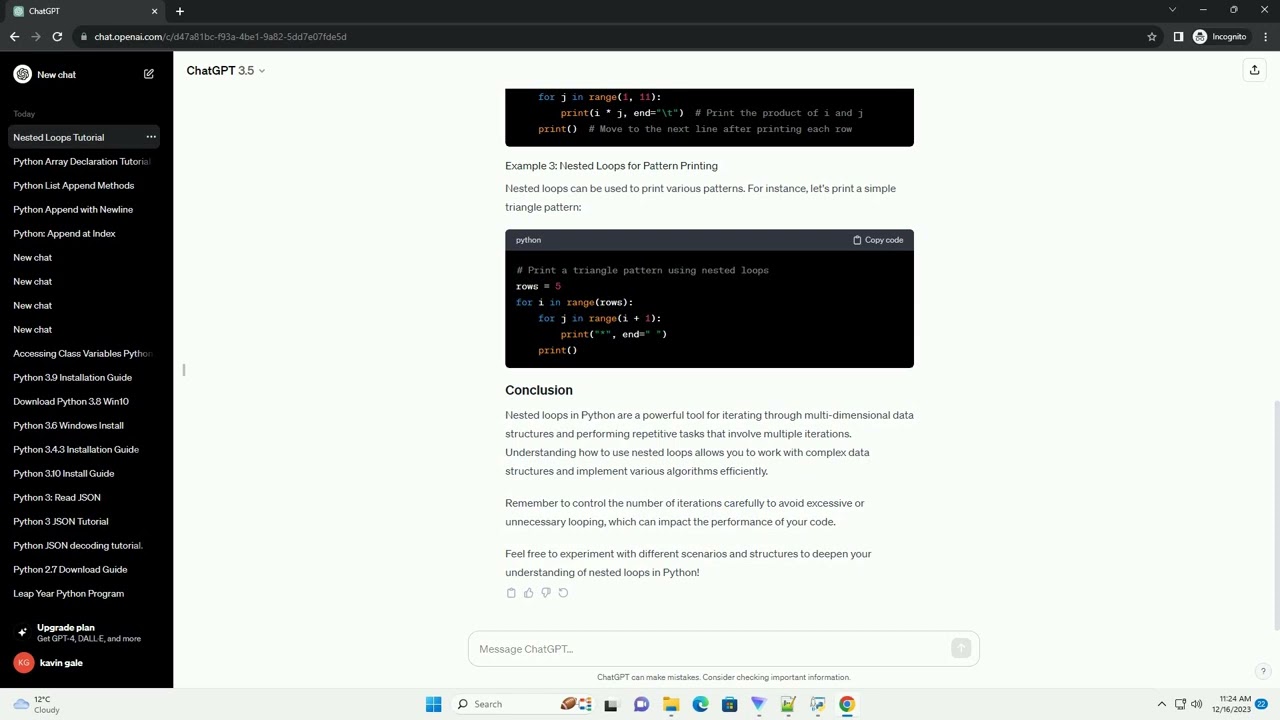Show hidden icons in the system tray
1280x720 pixels.
1161,704
